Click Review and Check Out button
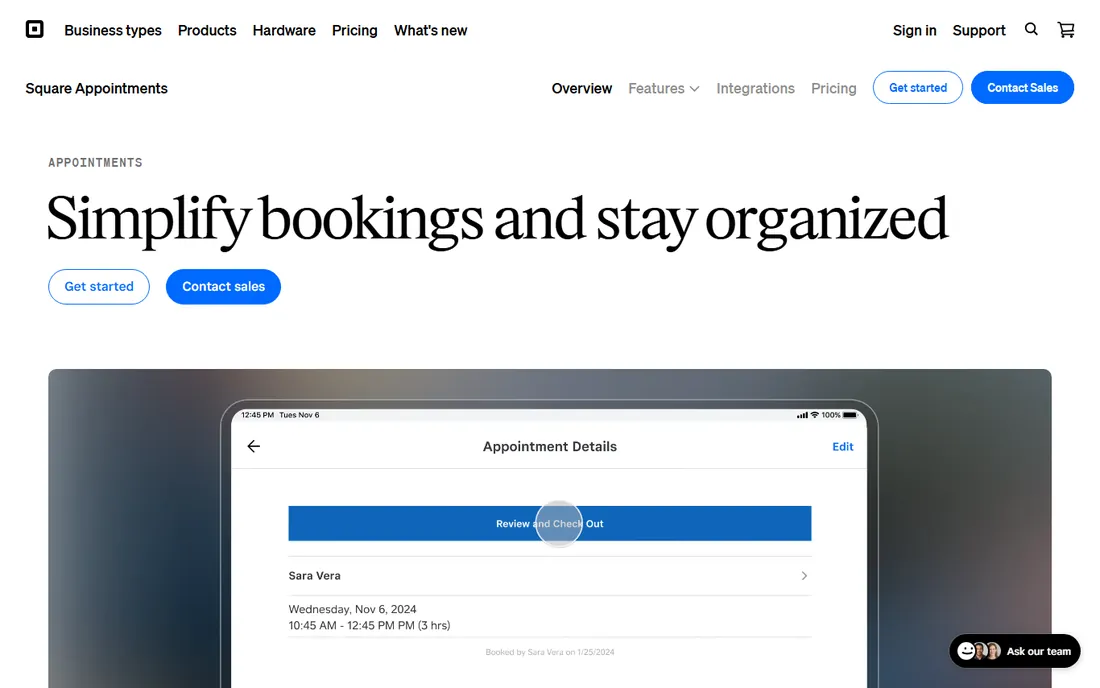Image resolution: width=1100 pixels, height=688 pixels. (x=549, y=523)
